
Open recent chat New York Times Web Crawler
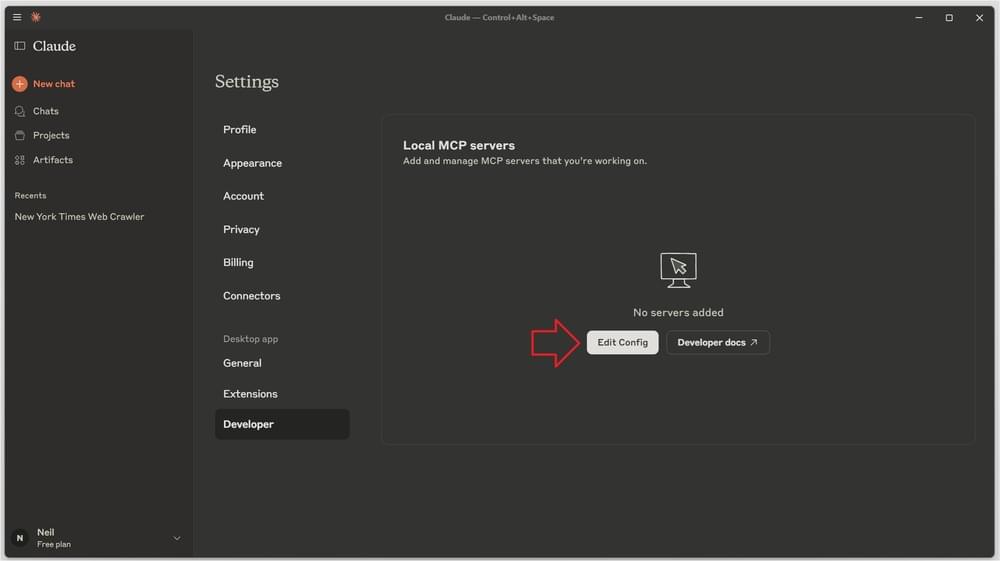[79, 217]
